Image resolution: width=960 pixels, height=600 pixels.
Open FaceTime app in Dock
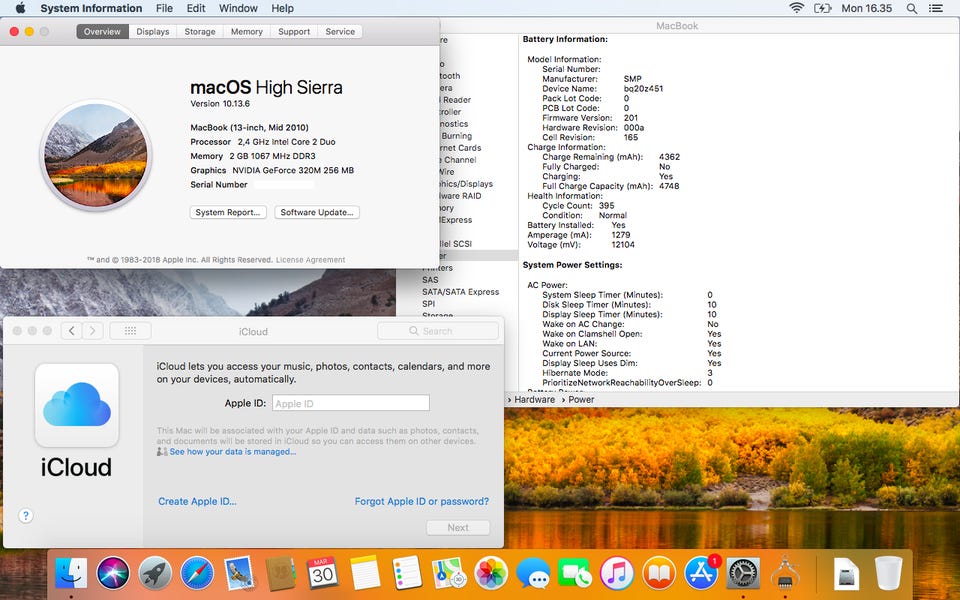[575, 574]
